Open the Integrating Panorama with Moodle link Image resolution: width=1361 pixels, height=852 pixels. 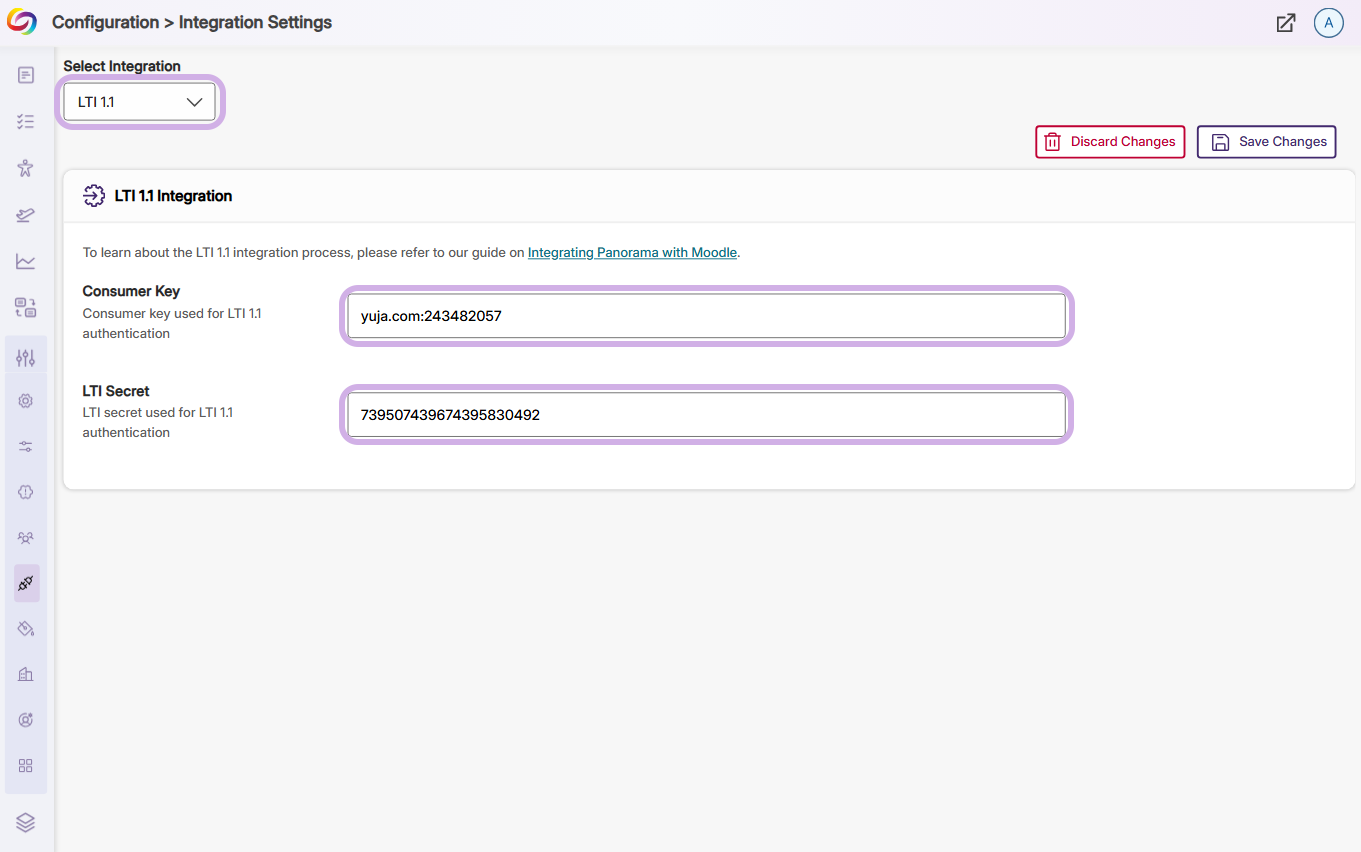click(633, 253)
